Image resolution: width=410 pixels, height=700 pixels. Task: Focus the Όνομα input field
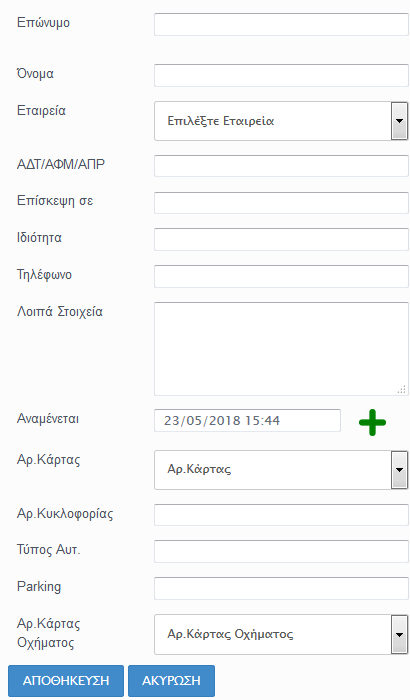281,75
